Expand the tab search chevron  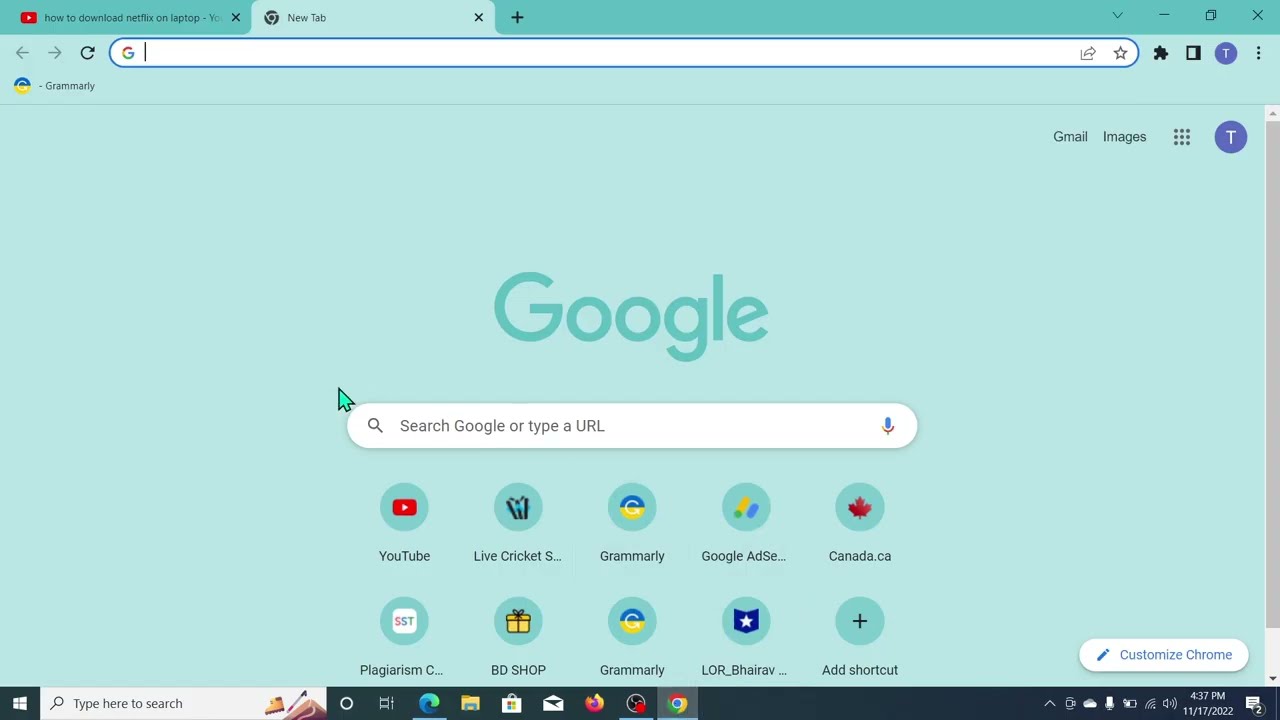(x=1117, y=16)
